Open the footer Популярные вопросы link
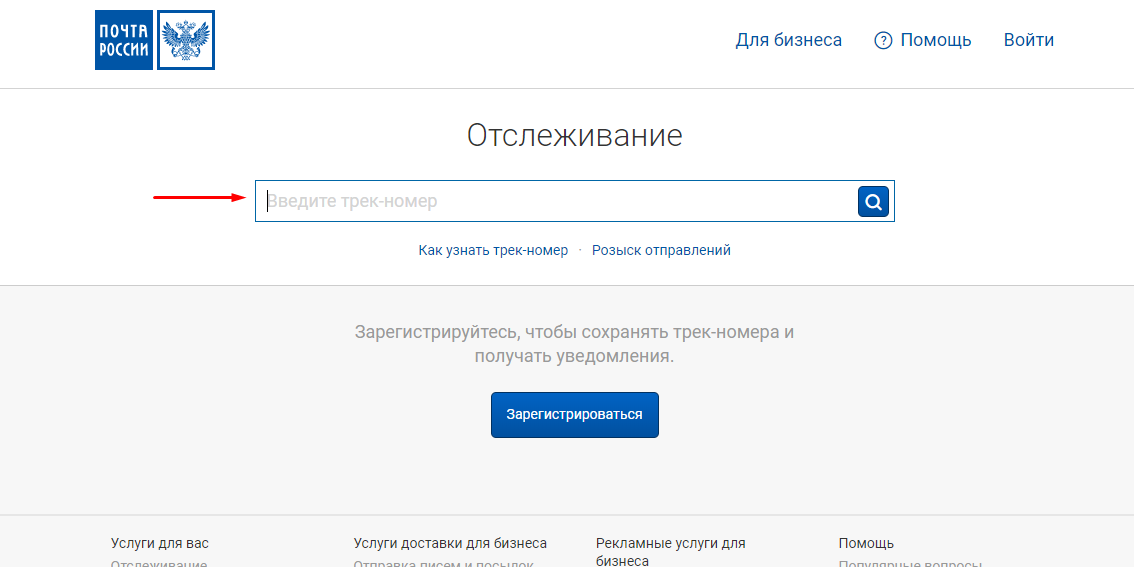The width and height of the screenshot is (1134, 567). pyautogui.click(x=910, y=562)
